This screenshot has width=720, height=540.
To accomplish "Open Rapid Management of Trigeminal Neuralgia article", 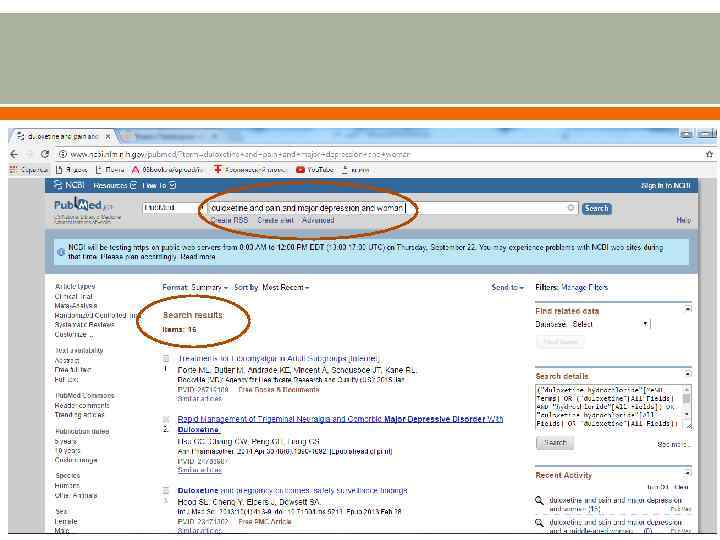I will pyautogui.click(x=340, y=424).
